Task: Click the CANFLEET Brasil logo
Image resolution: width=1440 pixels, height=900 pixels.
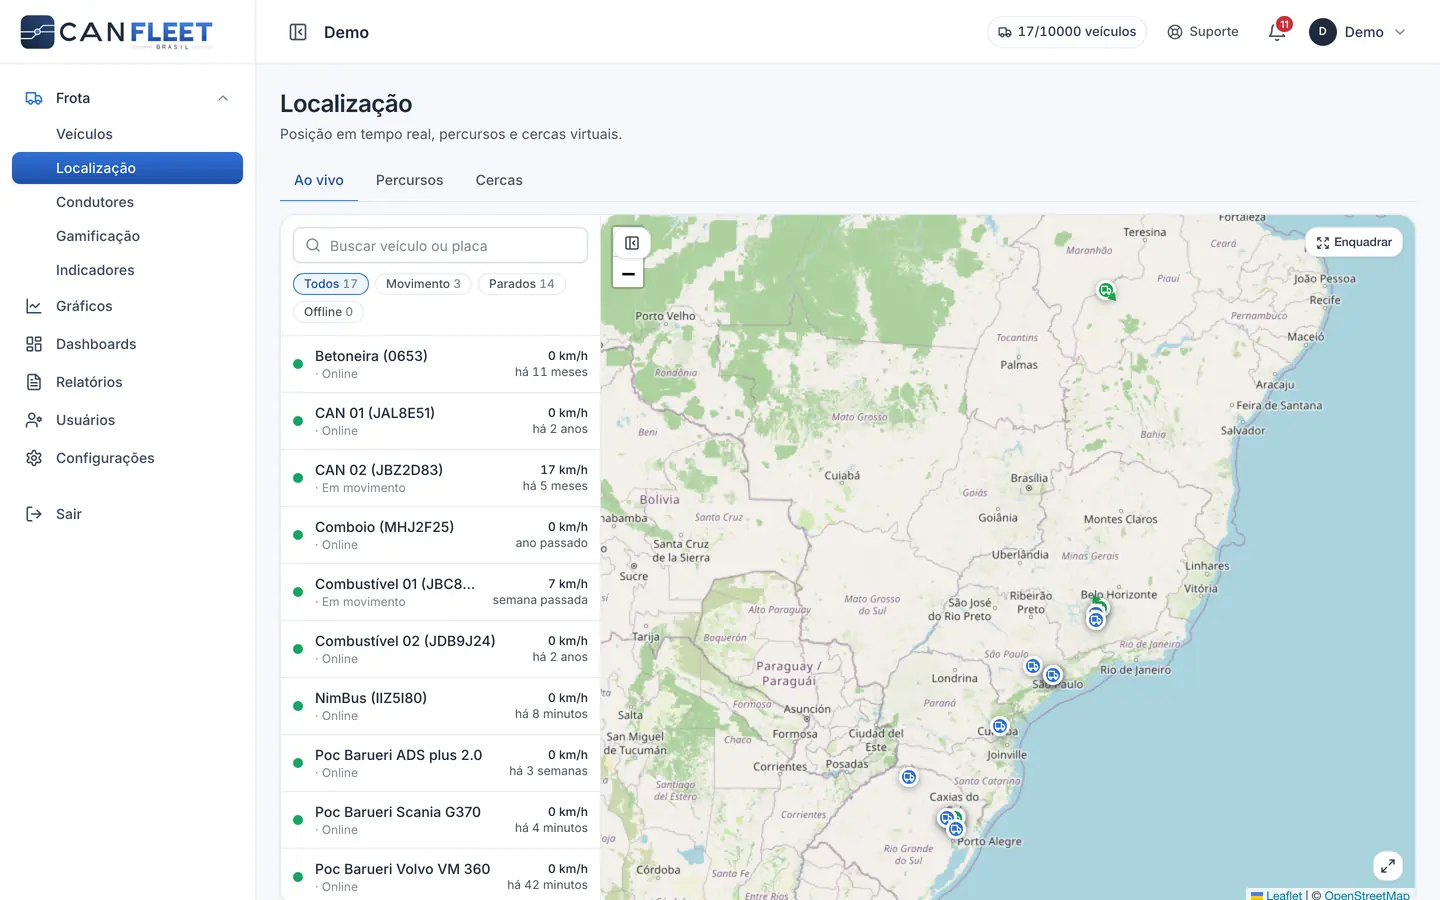Action: tap(116, 32)
